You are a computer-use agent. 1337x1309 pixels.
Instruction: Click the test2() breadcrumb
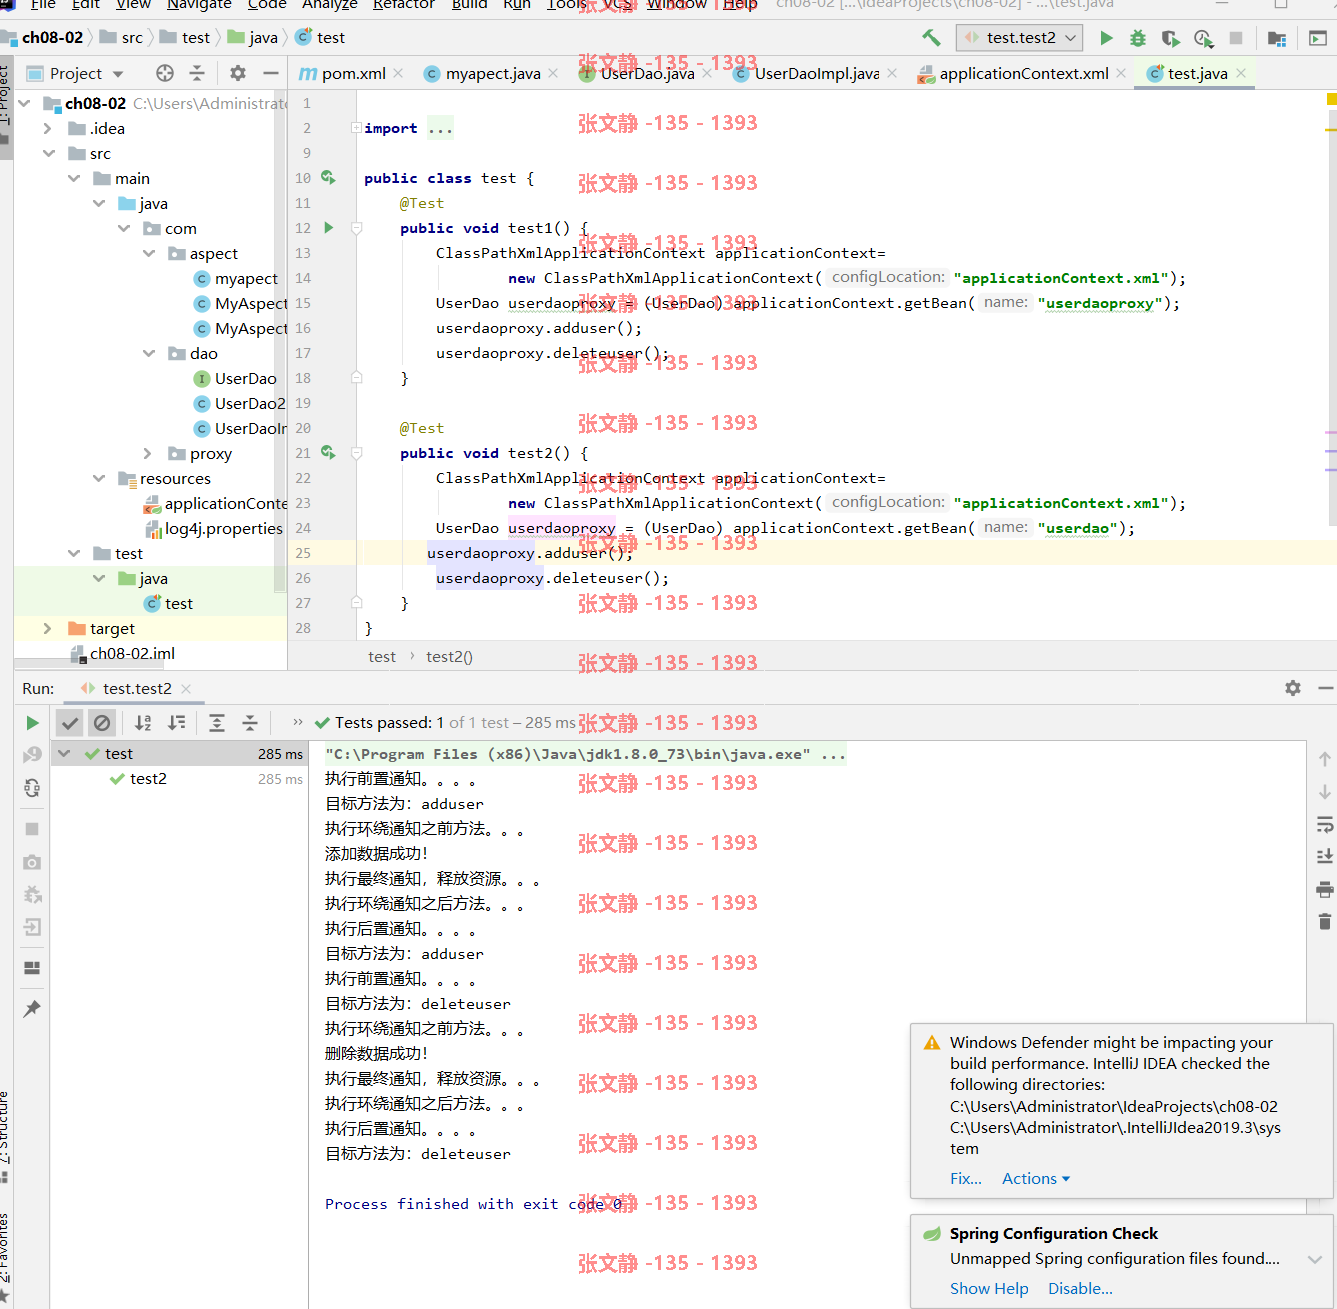[x=449, y=657]
